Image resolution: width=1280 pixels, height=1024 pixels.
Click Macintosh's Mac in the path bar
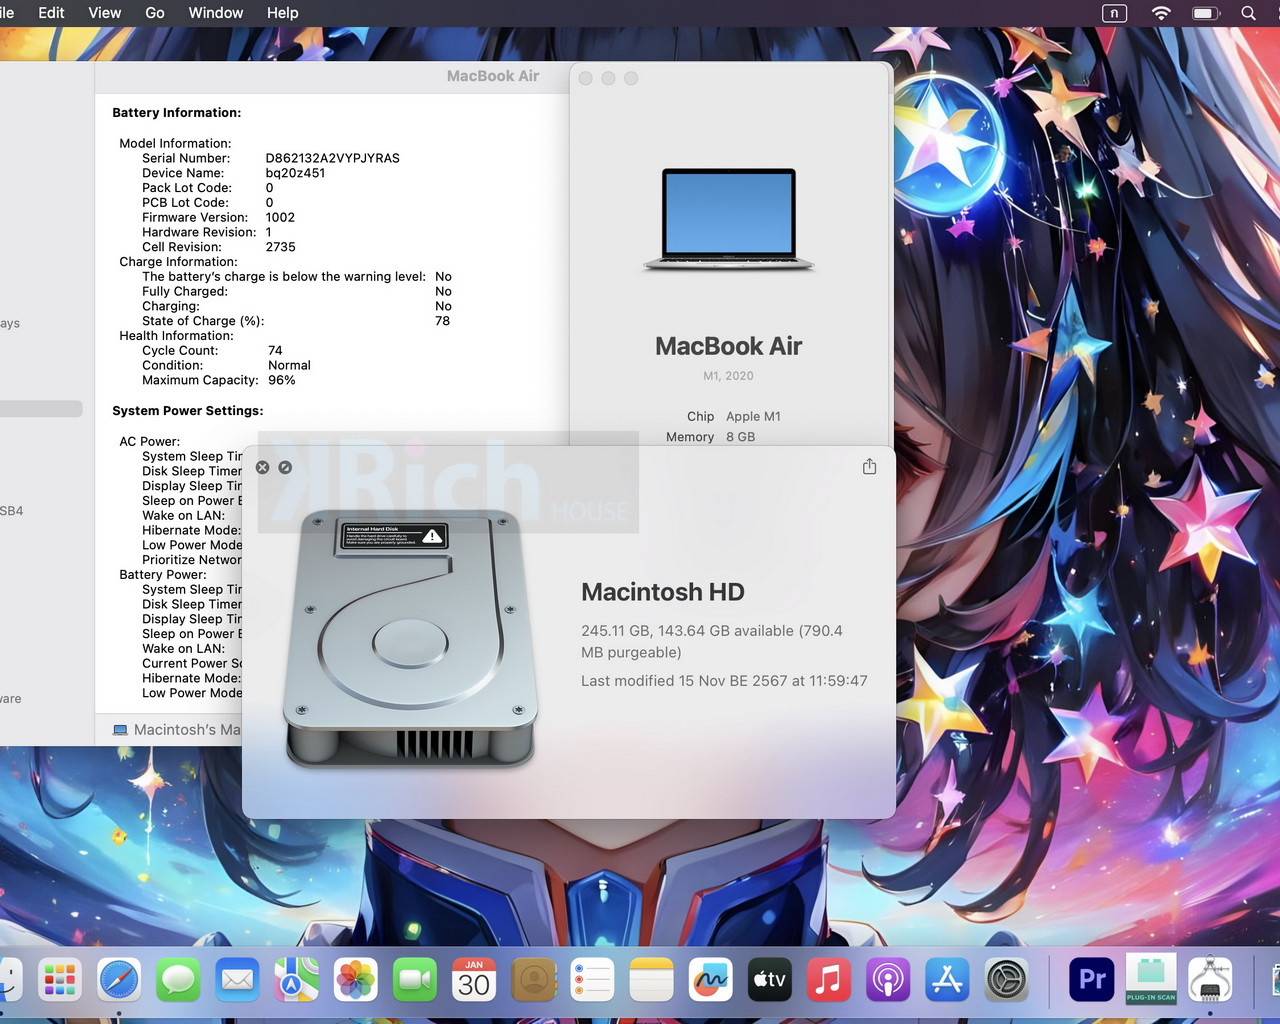(x=177, y=730)
